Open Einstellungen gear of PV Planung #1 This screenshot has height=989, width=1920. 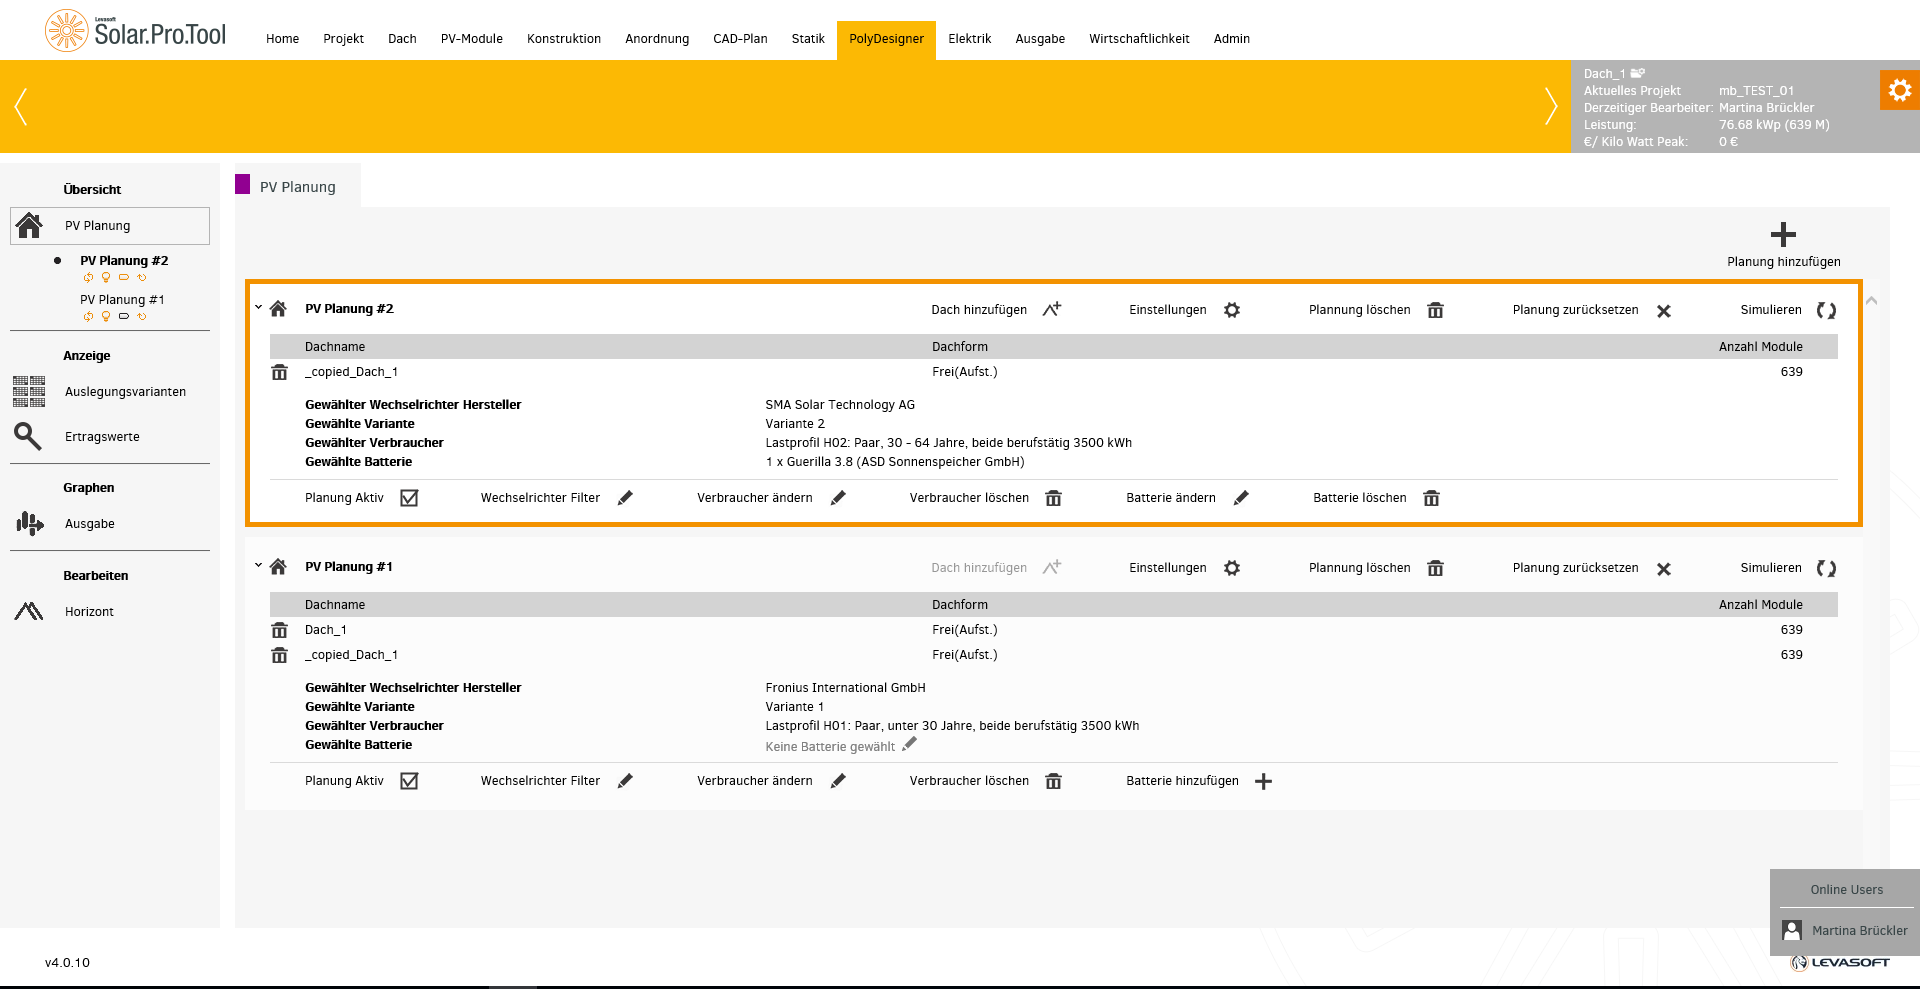click(1232, 568)
